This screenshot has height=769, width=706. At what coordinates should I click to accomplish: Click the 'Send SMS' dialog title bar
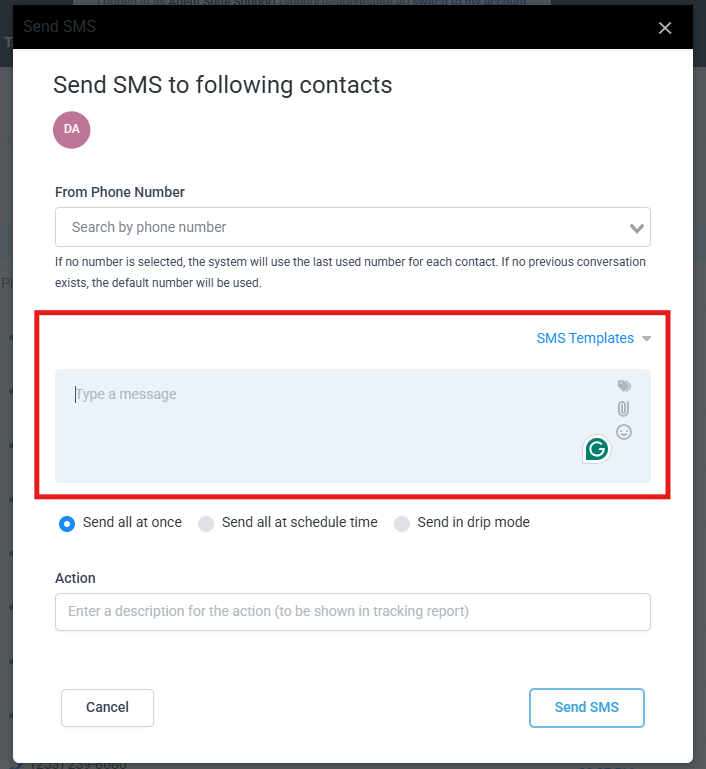click(300, 27)
